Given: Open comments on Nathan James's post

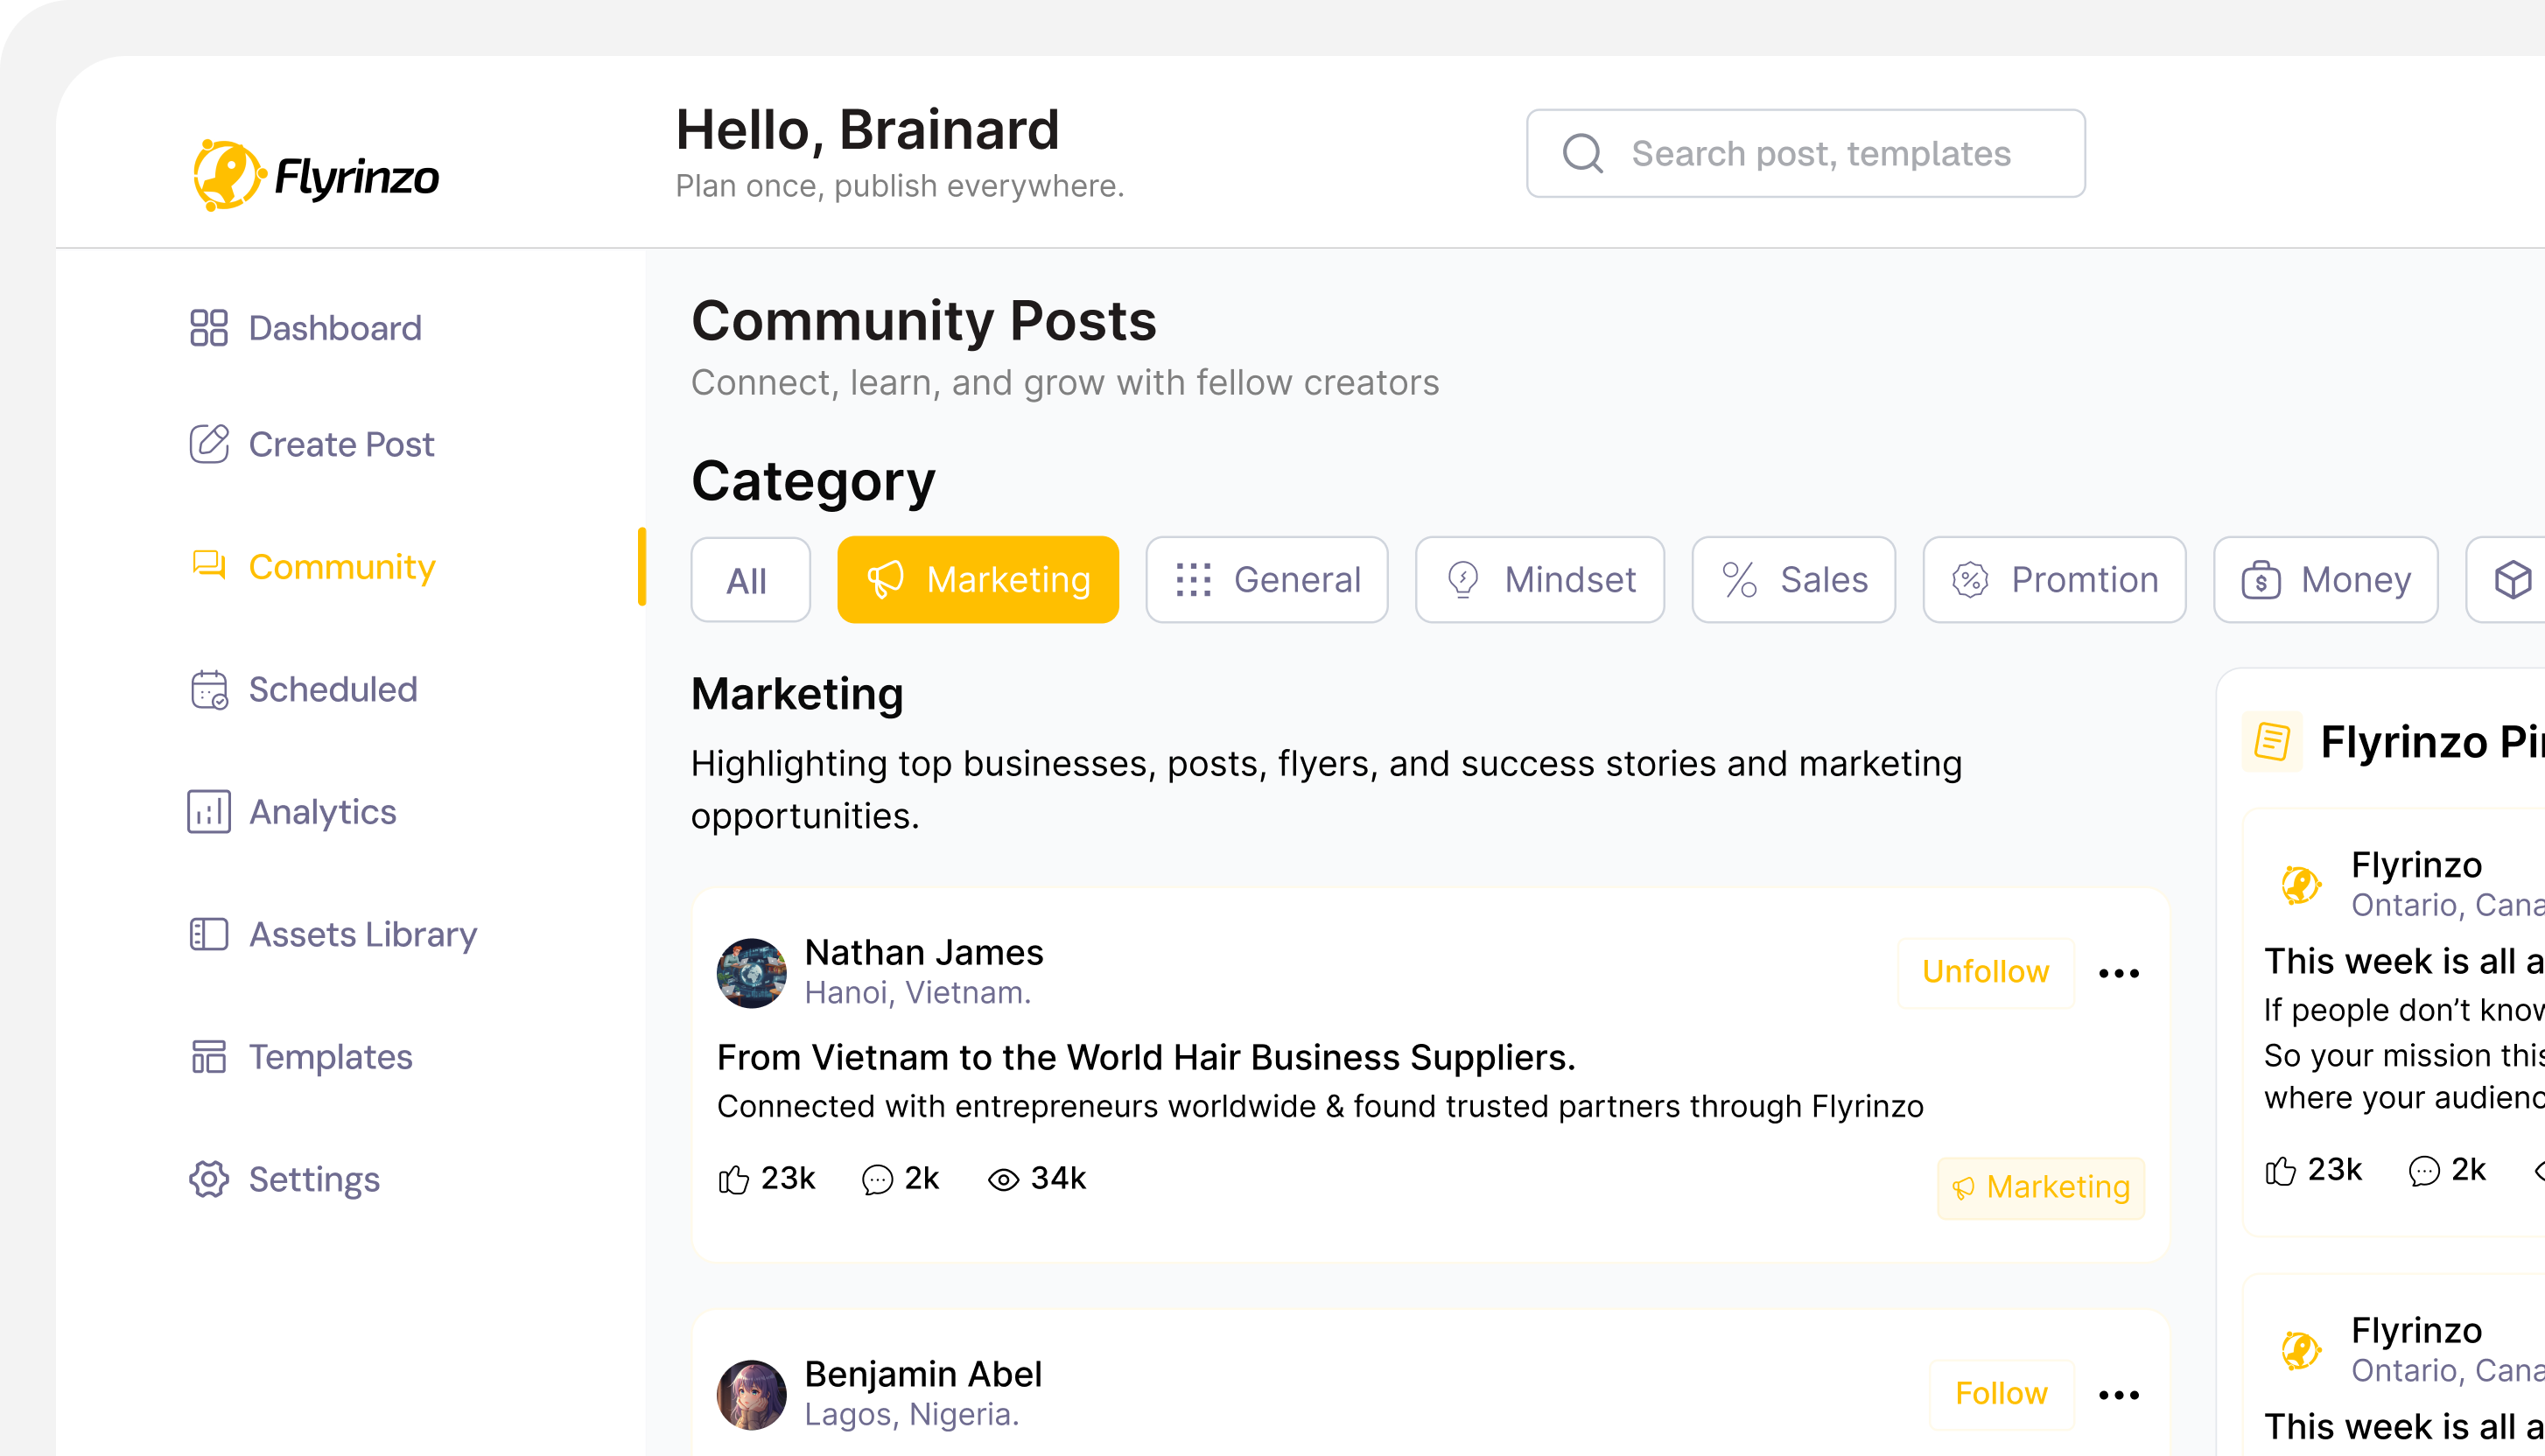Looking at the screenshot, I should 877,1180.
